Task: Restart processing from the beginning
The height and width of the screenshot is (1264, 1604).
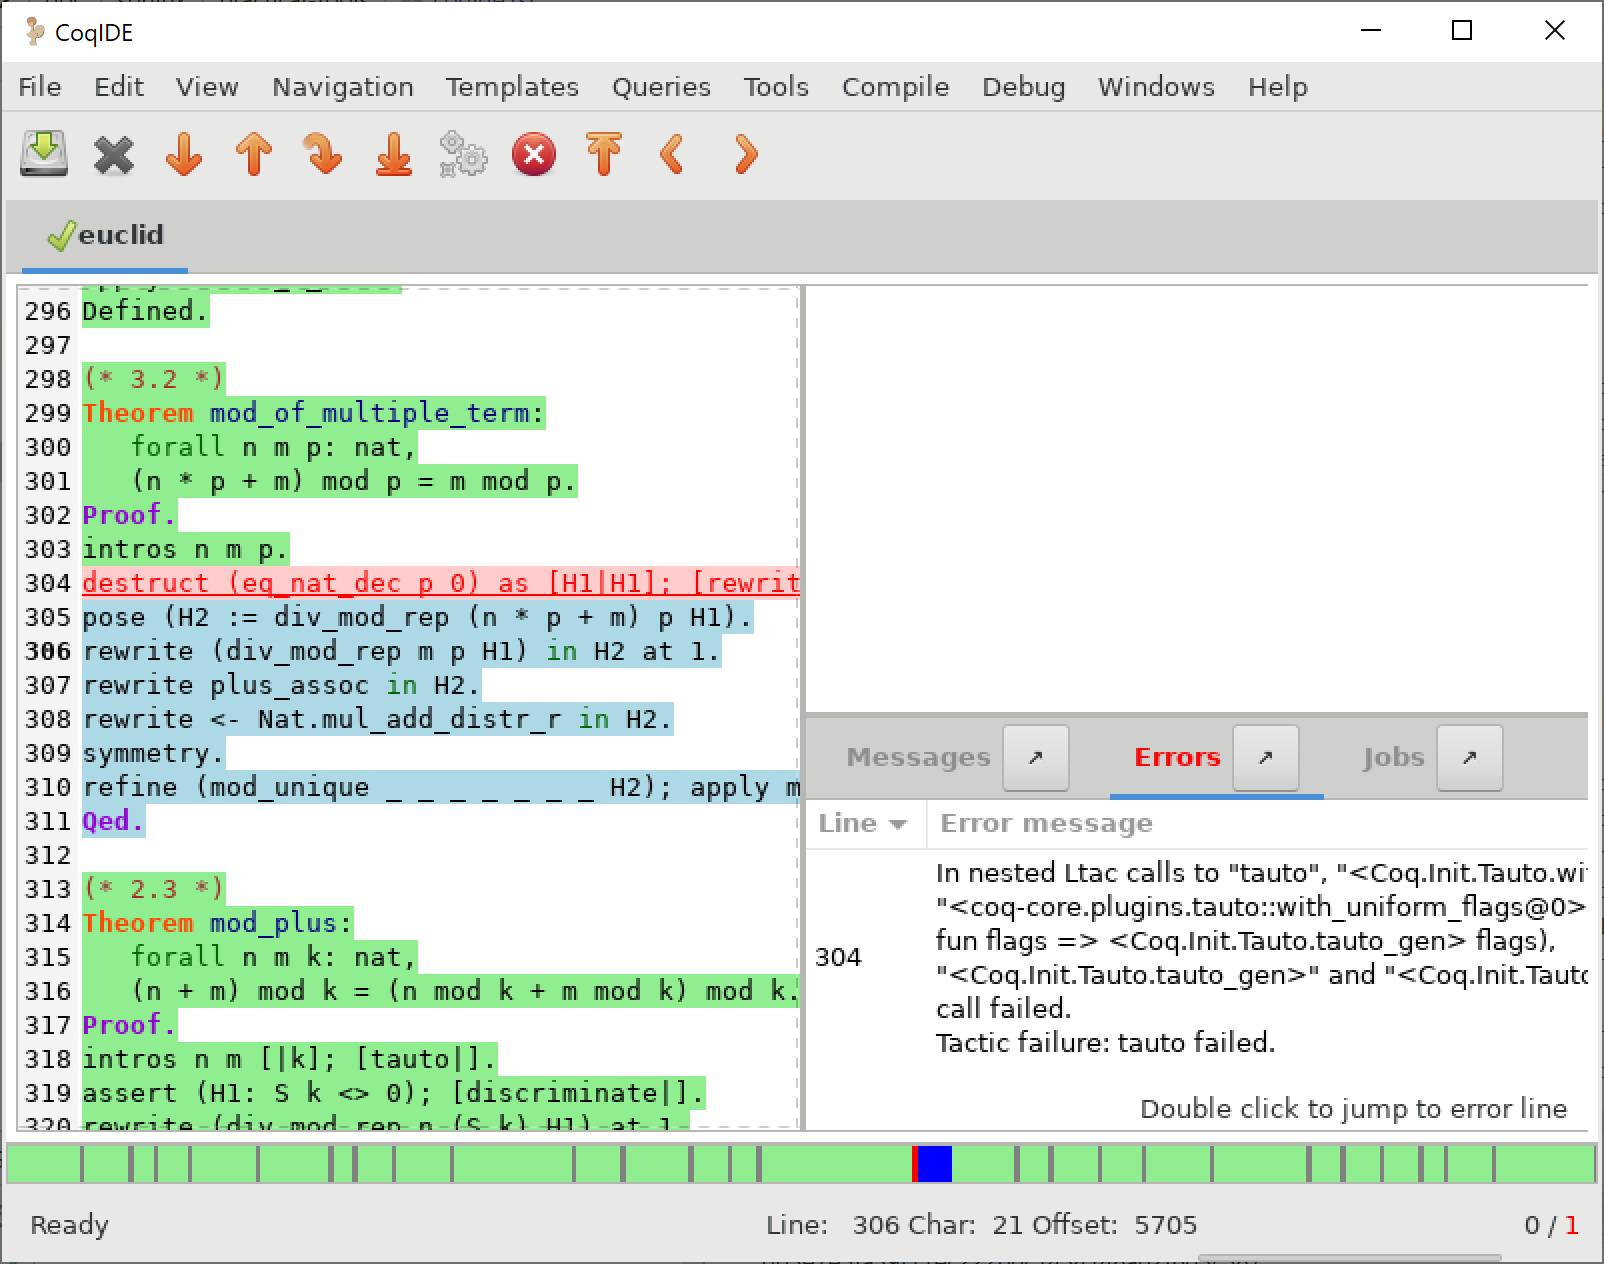Action: click(x=603, y=155)
